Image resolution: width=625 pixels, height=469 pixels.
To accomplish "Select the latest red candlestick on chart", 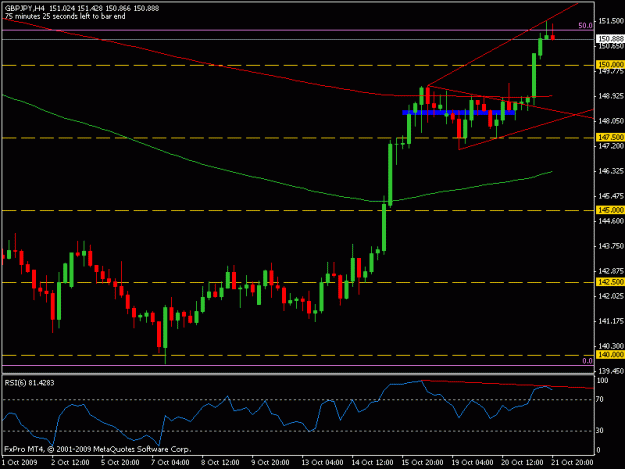I will [552, 37].
